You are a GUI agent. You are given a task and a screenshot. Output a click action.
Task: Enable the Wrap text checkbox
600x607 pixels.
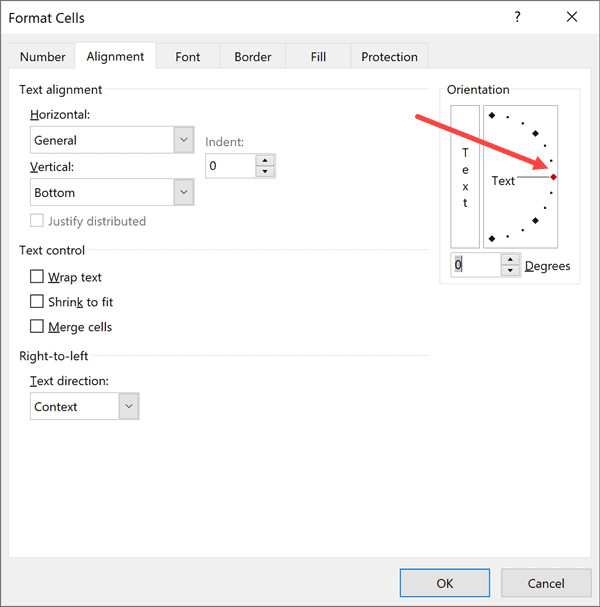(x=37, y=277)
